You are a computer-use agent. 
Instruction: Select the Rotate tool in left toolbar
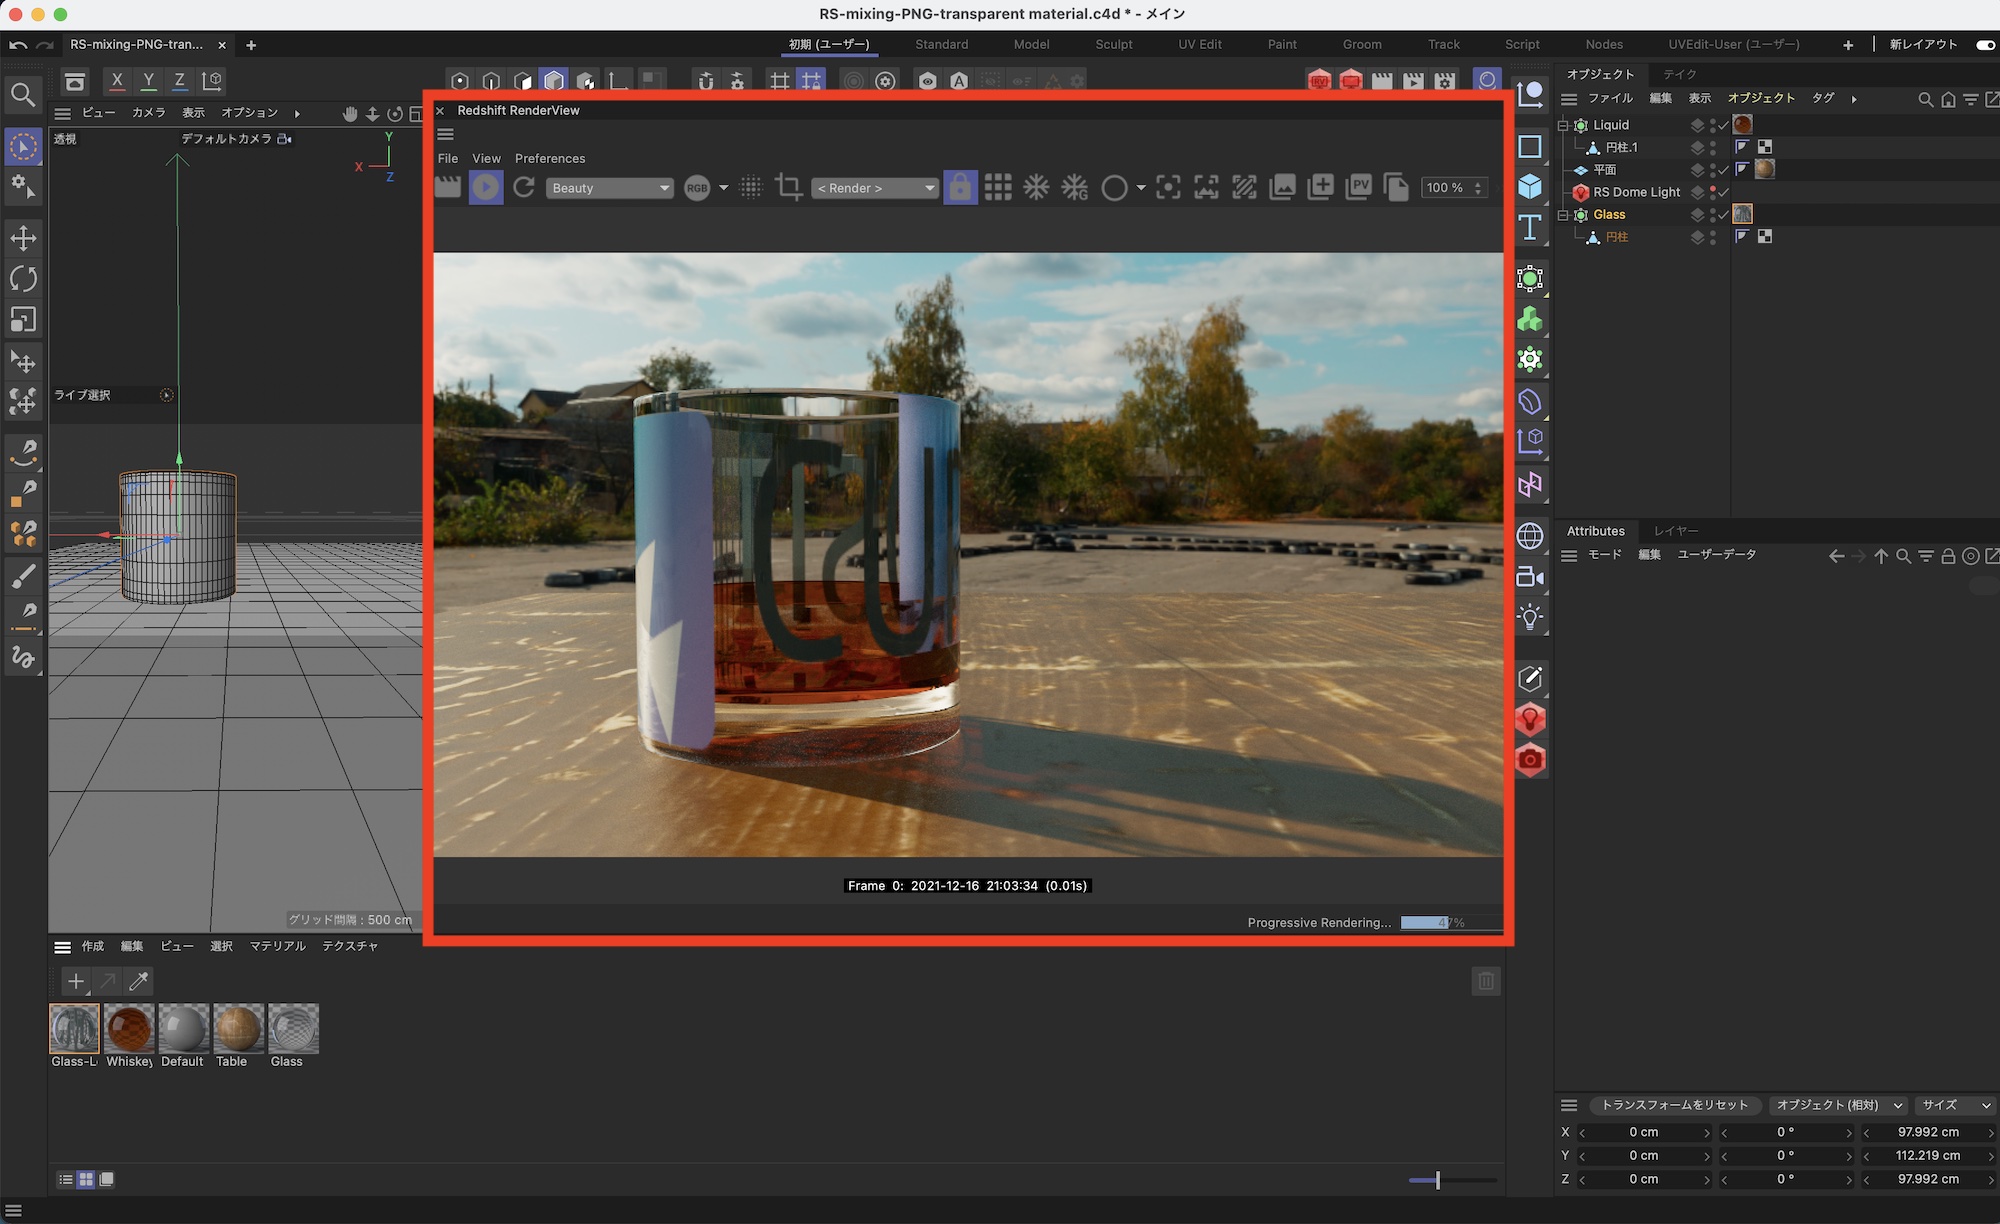pos(23,279)
